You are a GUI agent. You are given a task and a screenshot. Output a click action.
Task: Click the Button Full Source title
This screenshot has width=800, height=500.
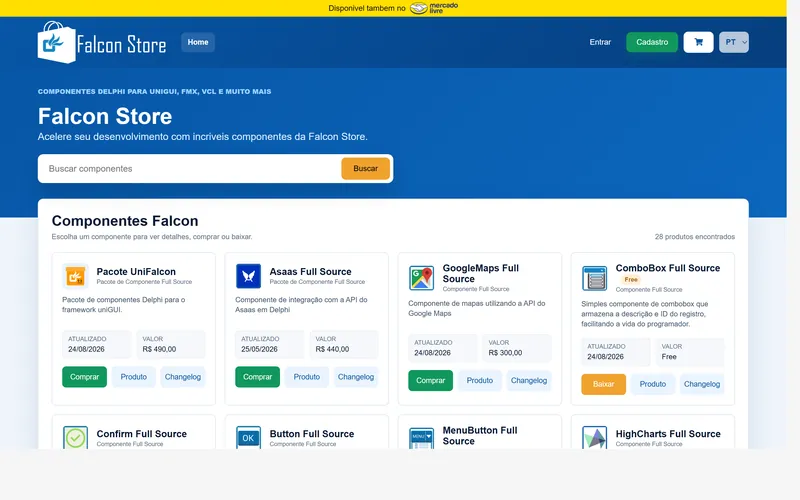(312, 434)
